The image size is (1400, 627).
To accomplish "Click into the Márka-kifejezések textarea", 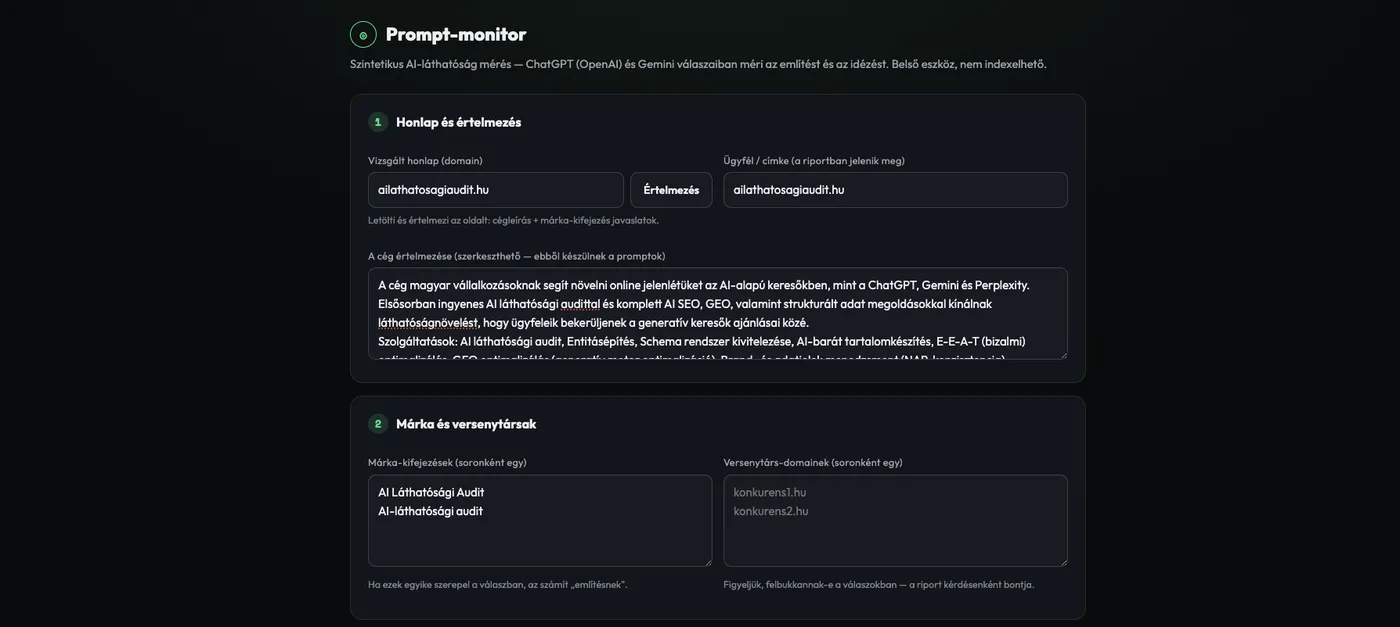I will (540, 521).
